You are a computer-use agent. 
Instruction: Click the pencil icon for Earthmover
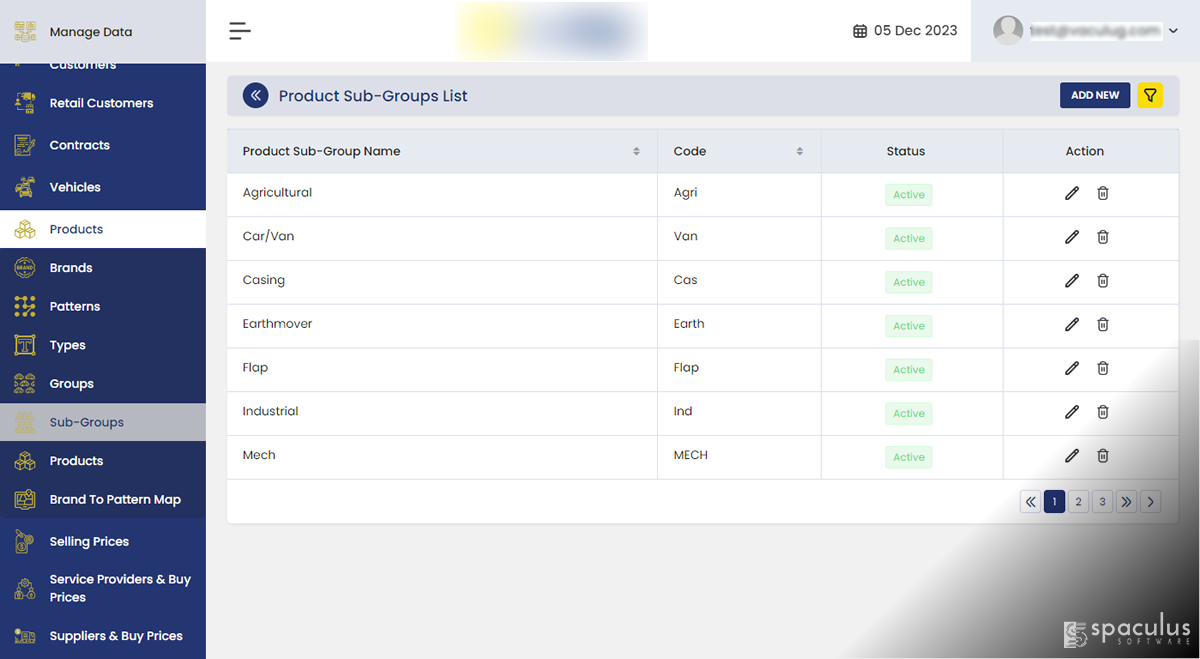(1072, 324)
